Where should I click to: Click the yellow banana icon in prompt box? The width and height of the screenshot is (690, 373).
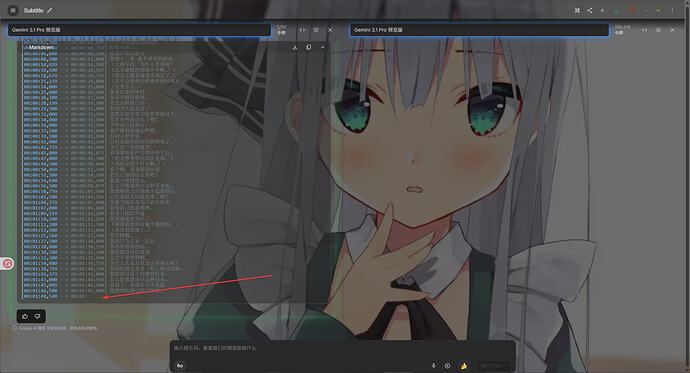point(464,366)
